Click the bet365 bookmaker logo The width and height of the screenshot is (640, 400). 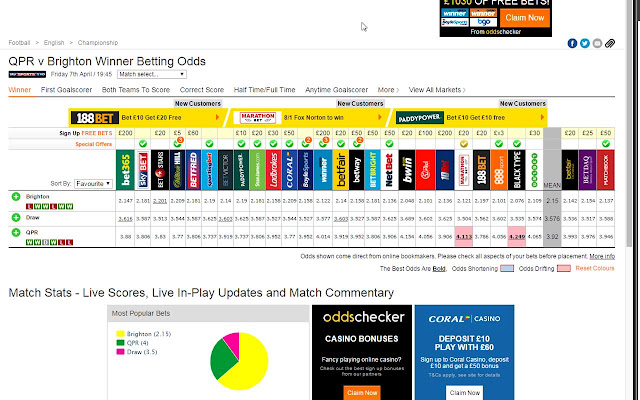click(x=125, y=170)
